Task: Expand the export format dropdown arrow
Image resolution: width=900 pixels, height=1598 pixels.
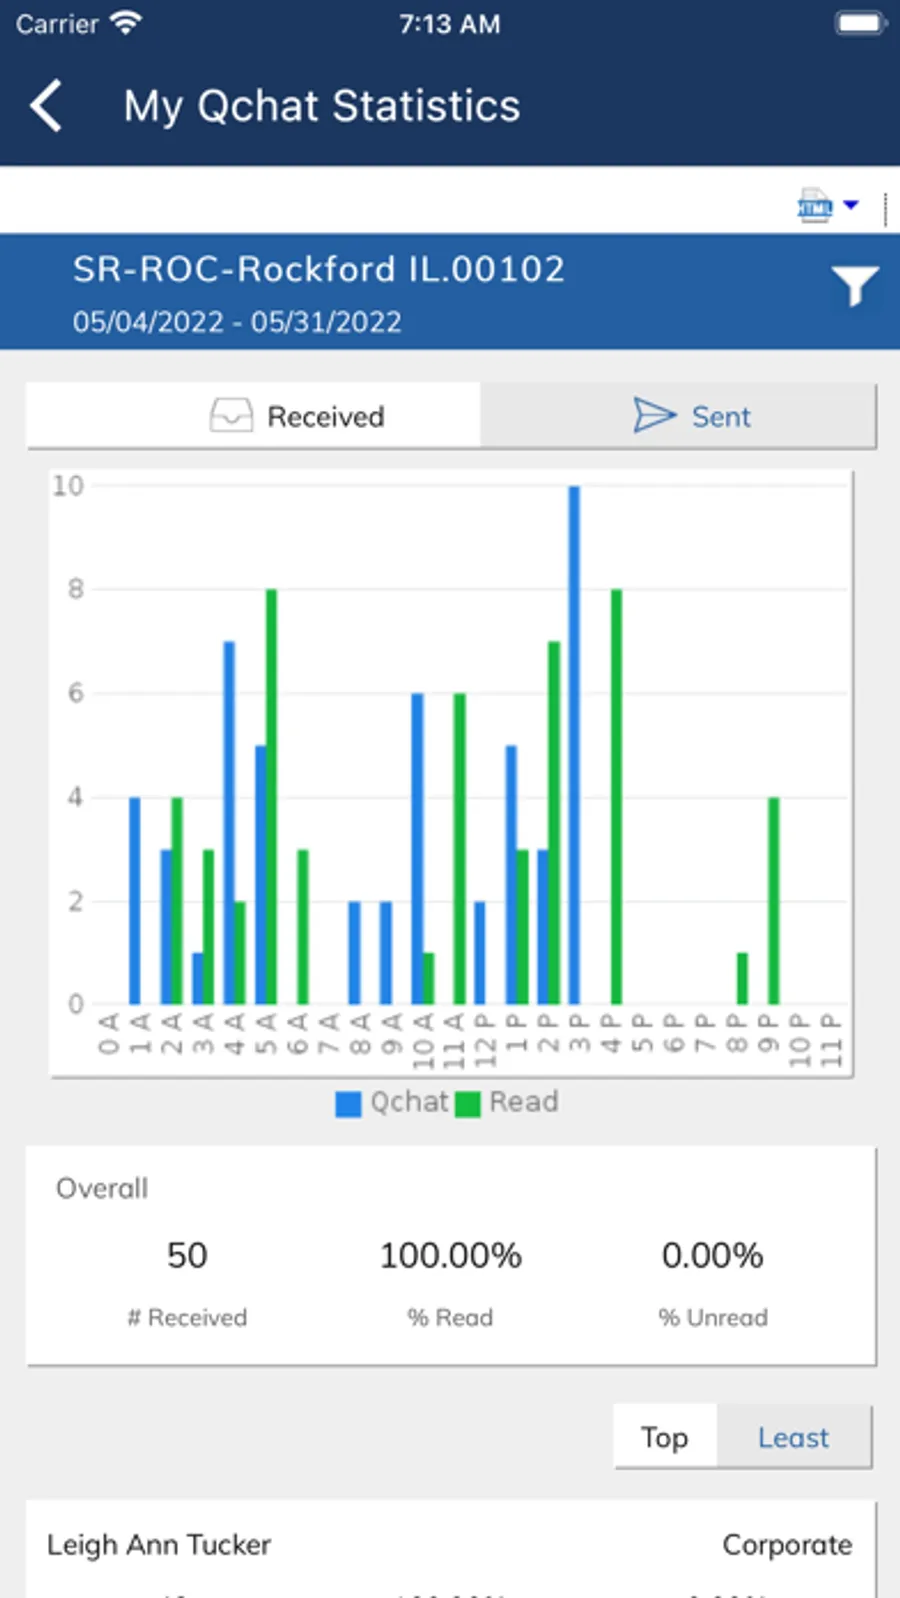Action: pyautogui.click(x=851, y=205)
